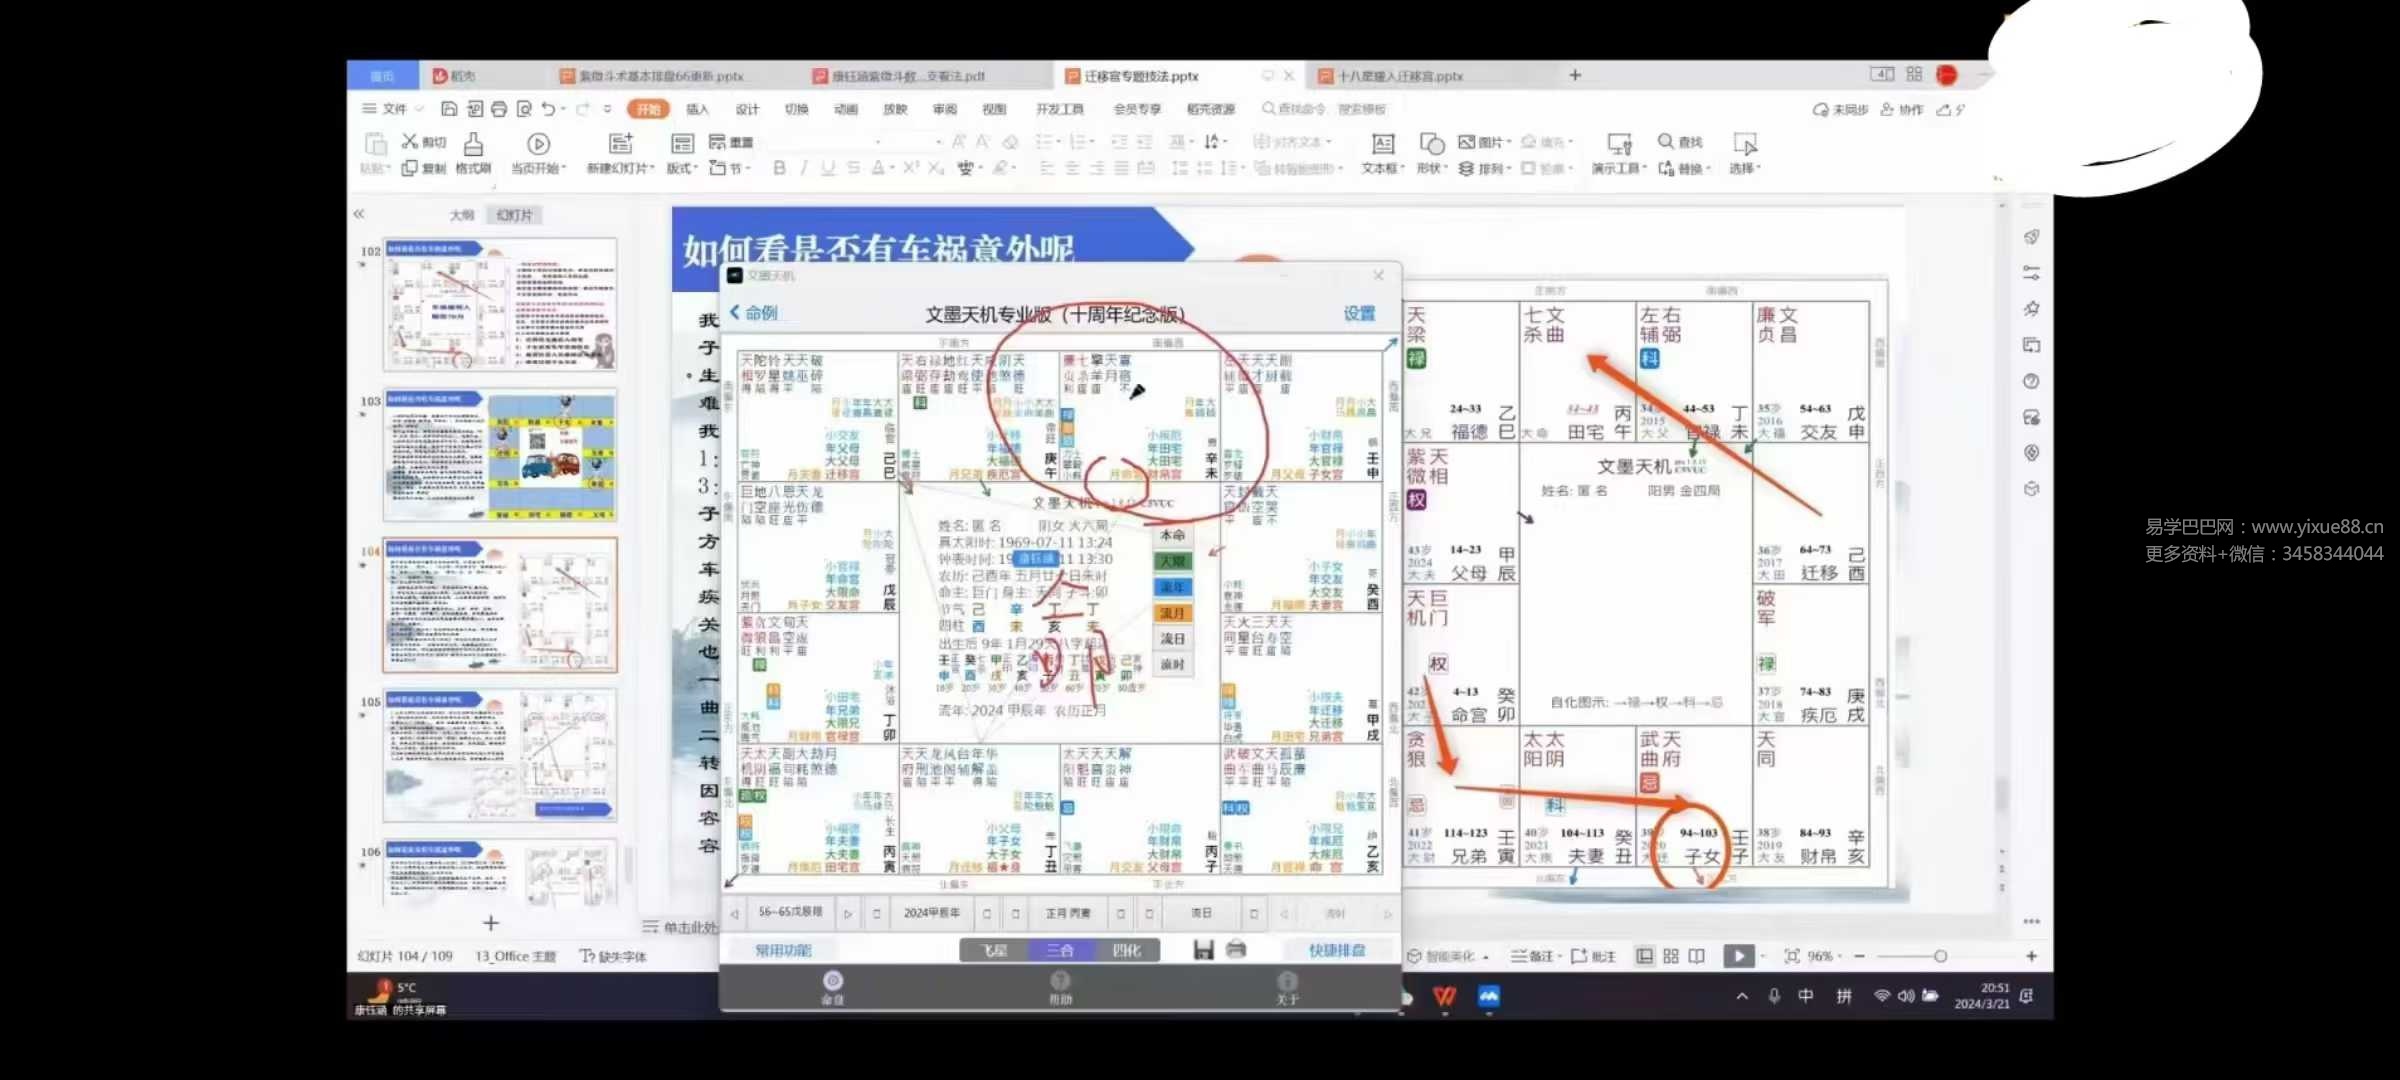Select the 三合 mode segment
2400x1080 pixels.
click(1061, 950)
